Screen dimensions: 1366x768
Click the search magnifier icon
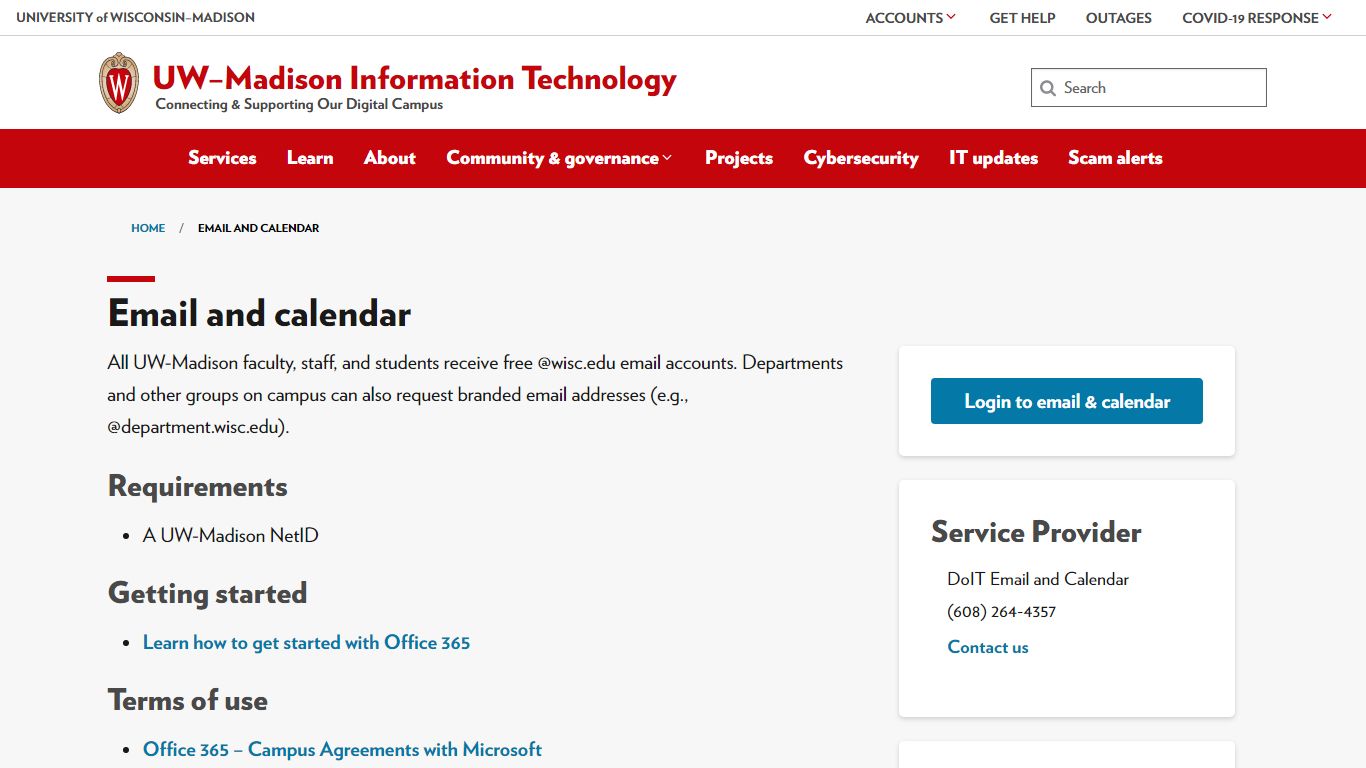[x=1048, y=88]
